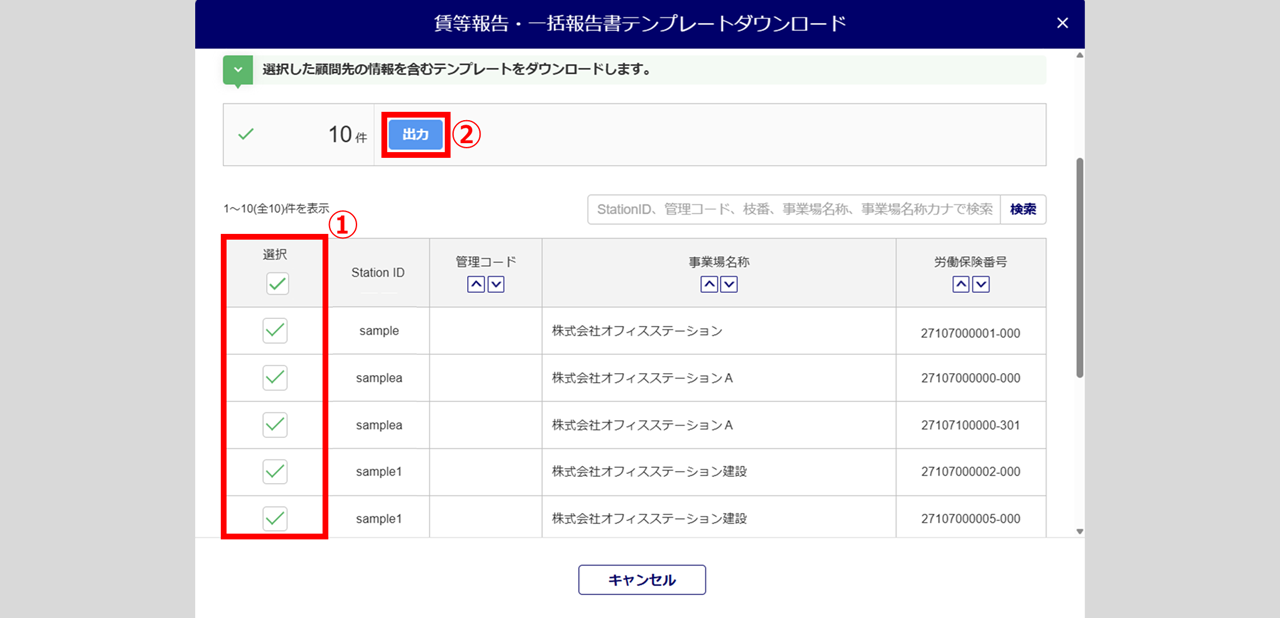The width and height of the screenshot is (1280, 618).
Task: Sort 事業場名称 column descending
Action: 729,284
